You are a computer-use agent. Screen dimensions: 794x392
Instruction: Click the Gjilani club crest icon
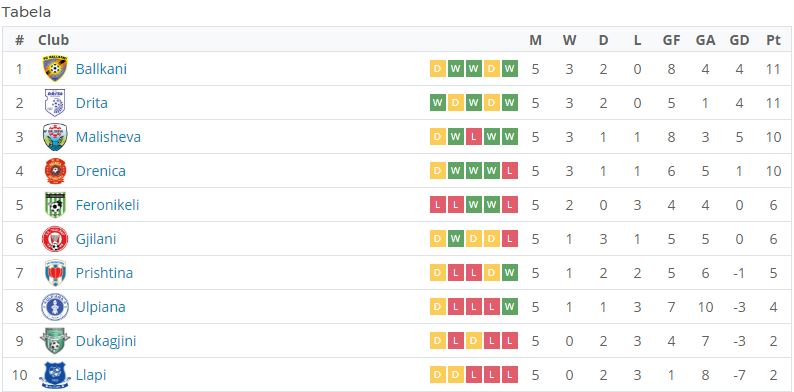[x=55, y=239]
